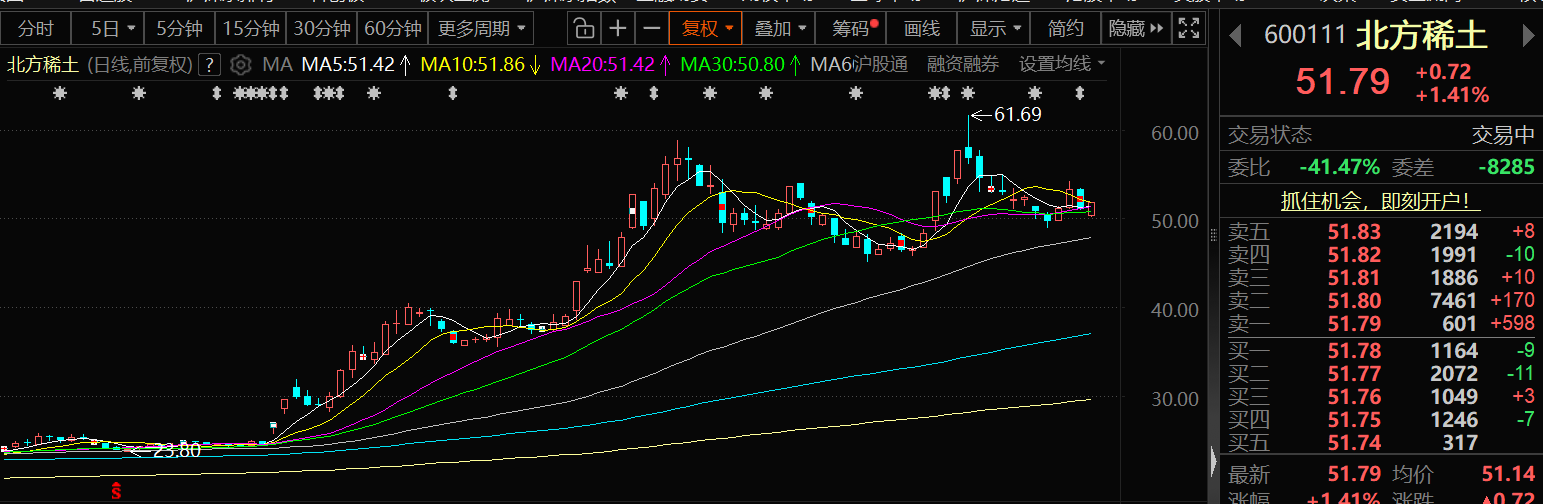Toggle the 简约 simplified view
The image size is (1543, 504).
(1065, 28)
